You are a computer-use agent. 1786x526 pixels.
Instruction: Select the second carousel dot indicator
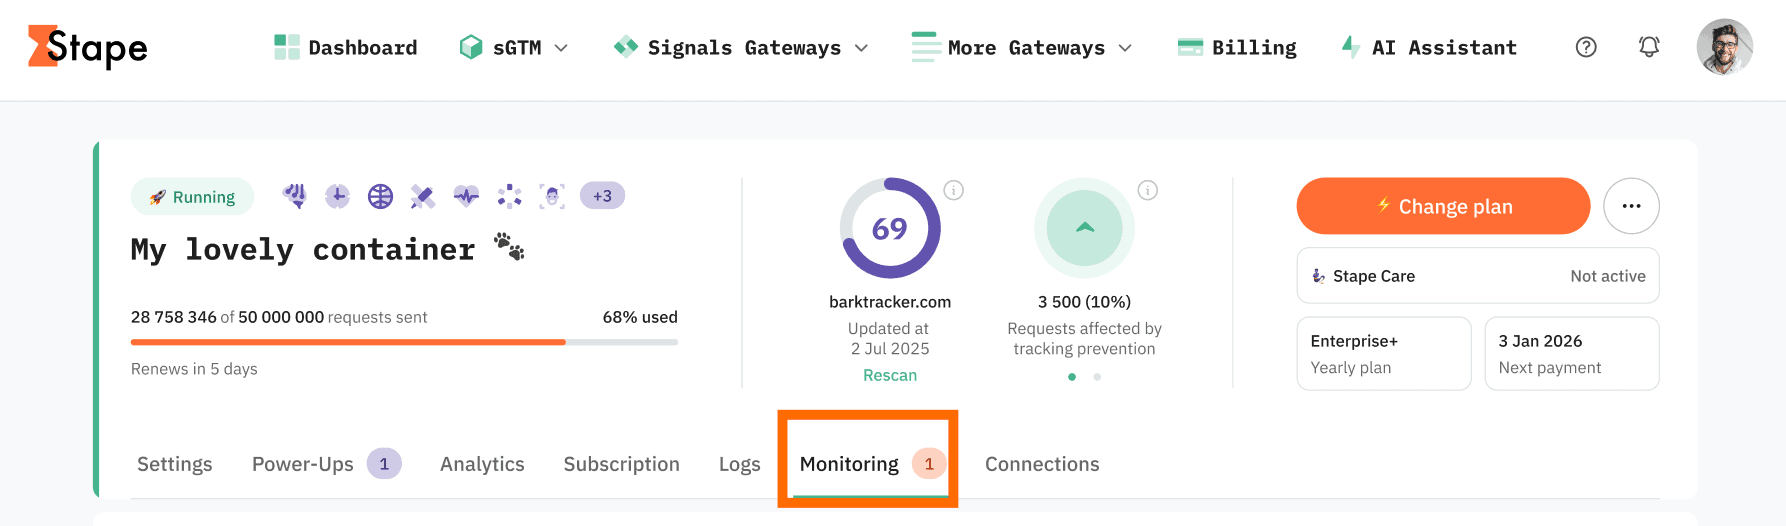(x=1097, y=377)
